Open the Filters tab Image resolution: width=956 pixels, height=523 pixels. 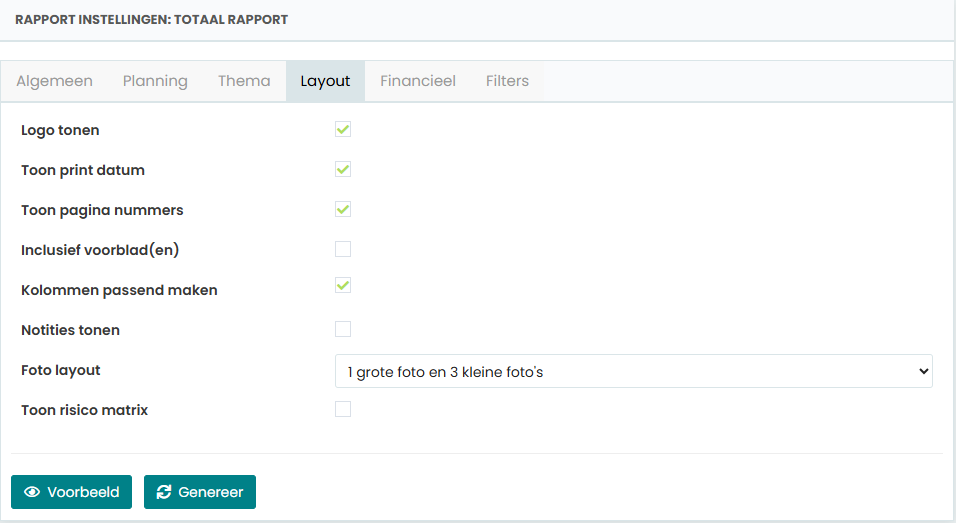pos(507,81)
